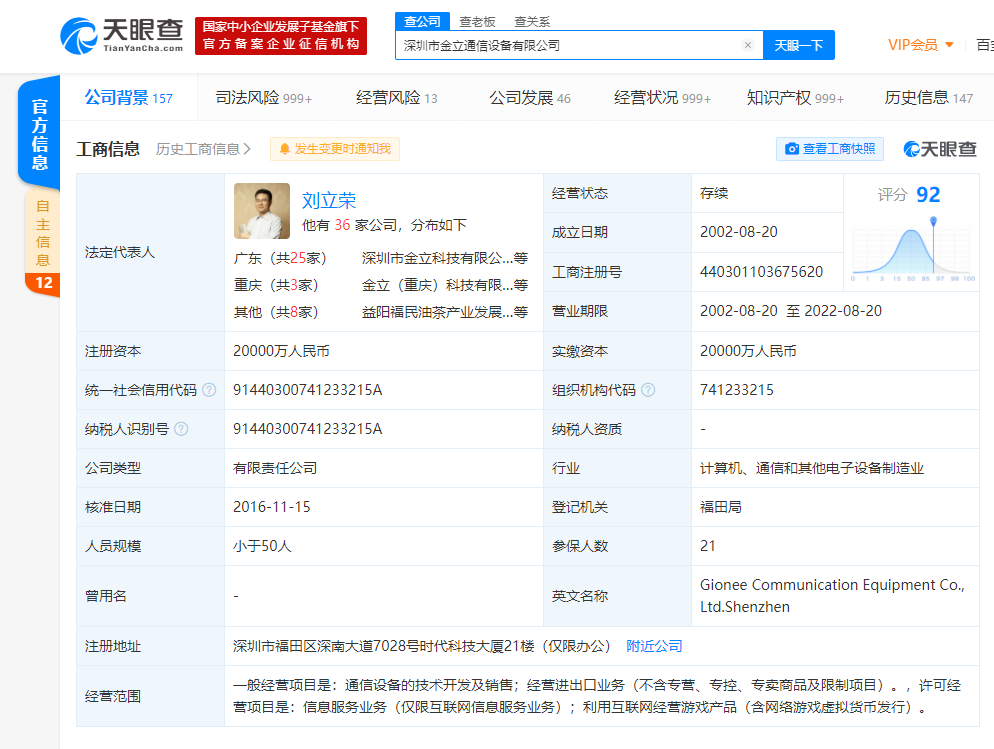Screen dimensions: 994x749
Task: Open the 司法风险 tab
Action: pyautogui.click(x=263, y=98)
